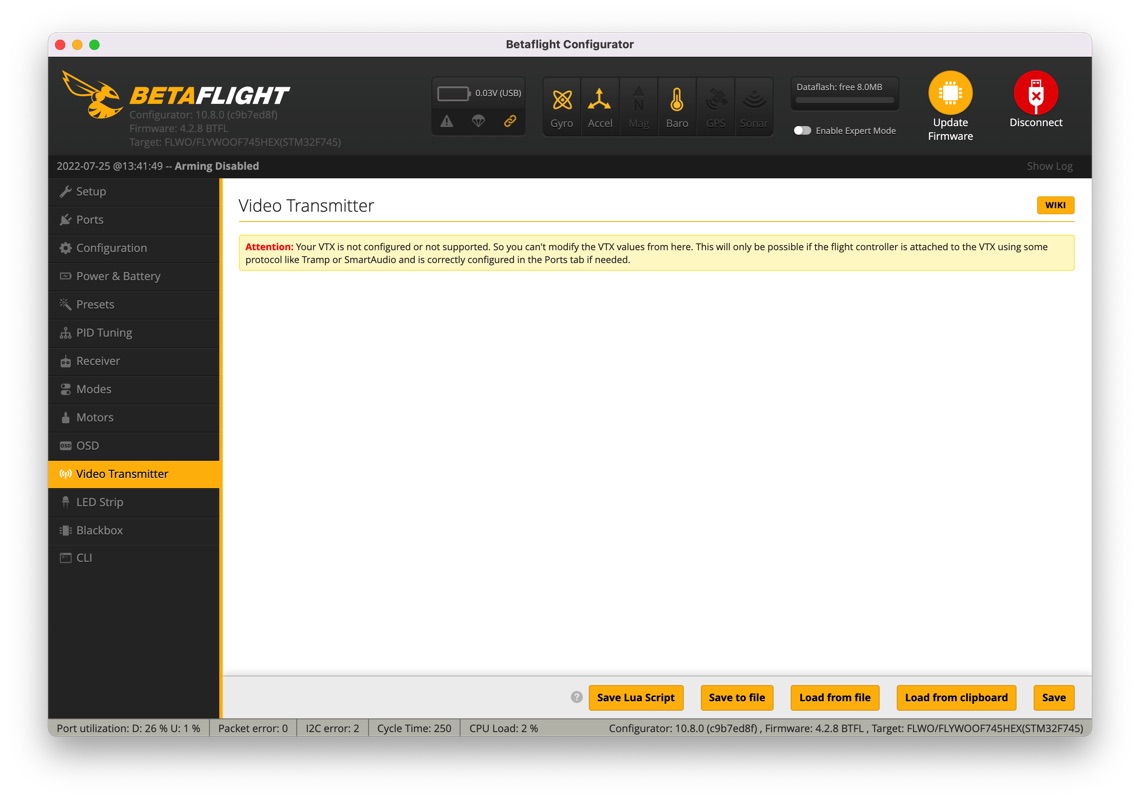Open the Setup tab
1140x800 pixels.
pyautogui.click(x=134, y=191)
